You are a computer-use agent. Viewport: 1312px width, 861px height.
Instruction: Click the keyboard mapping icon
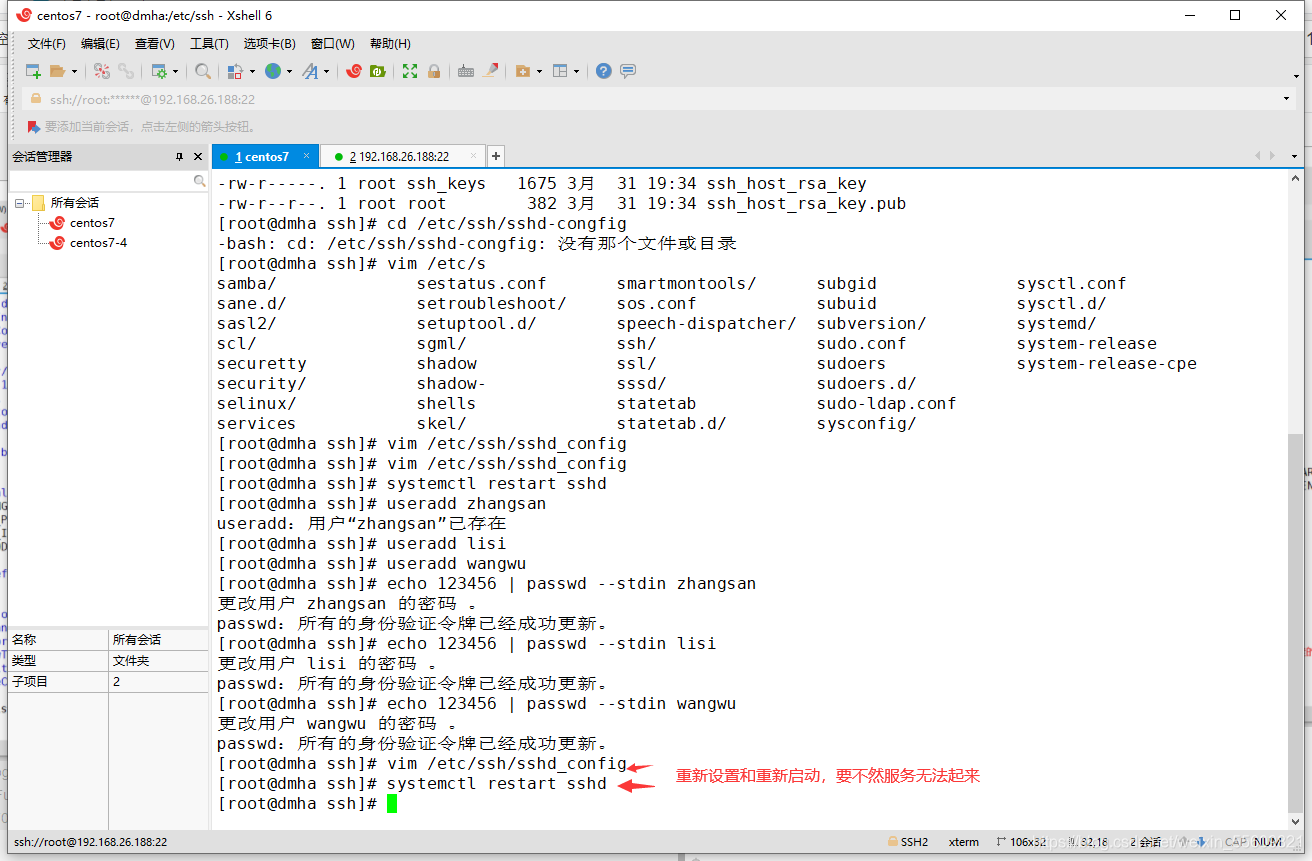pyautogui.click(x=466, y=71)
